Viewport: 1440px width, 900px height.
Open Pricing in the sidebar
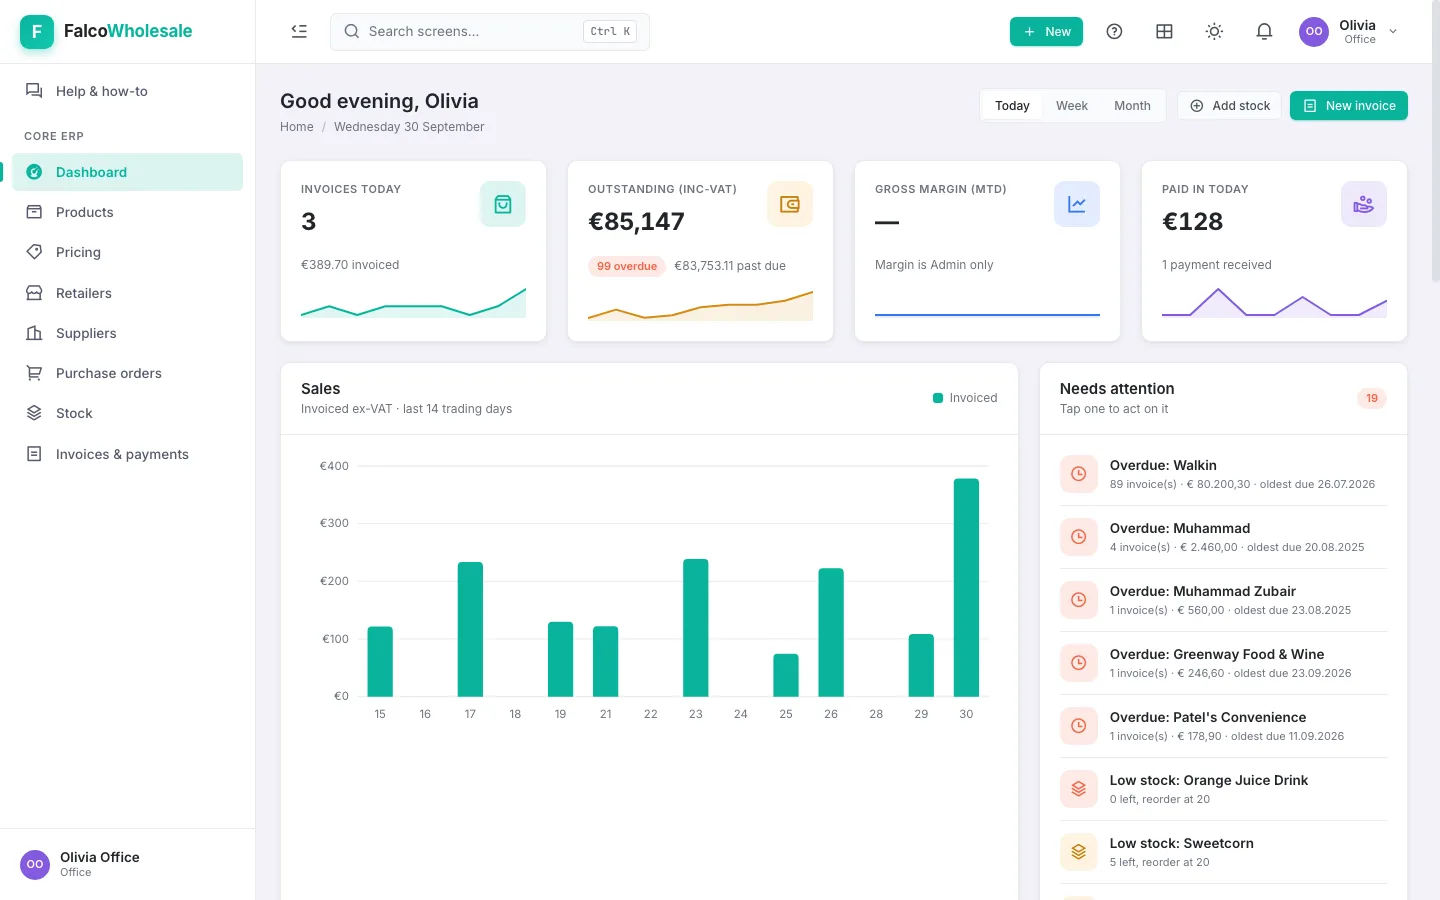127,252
